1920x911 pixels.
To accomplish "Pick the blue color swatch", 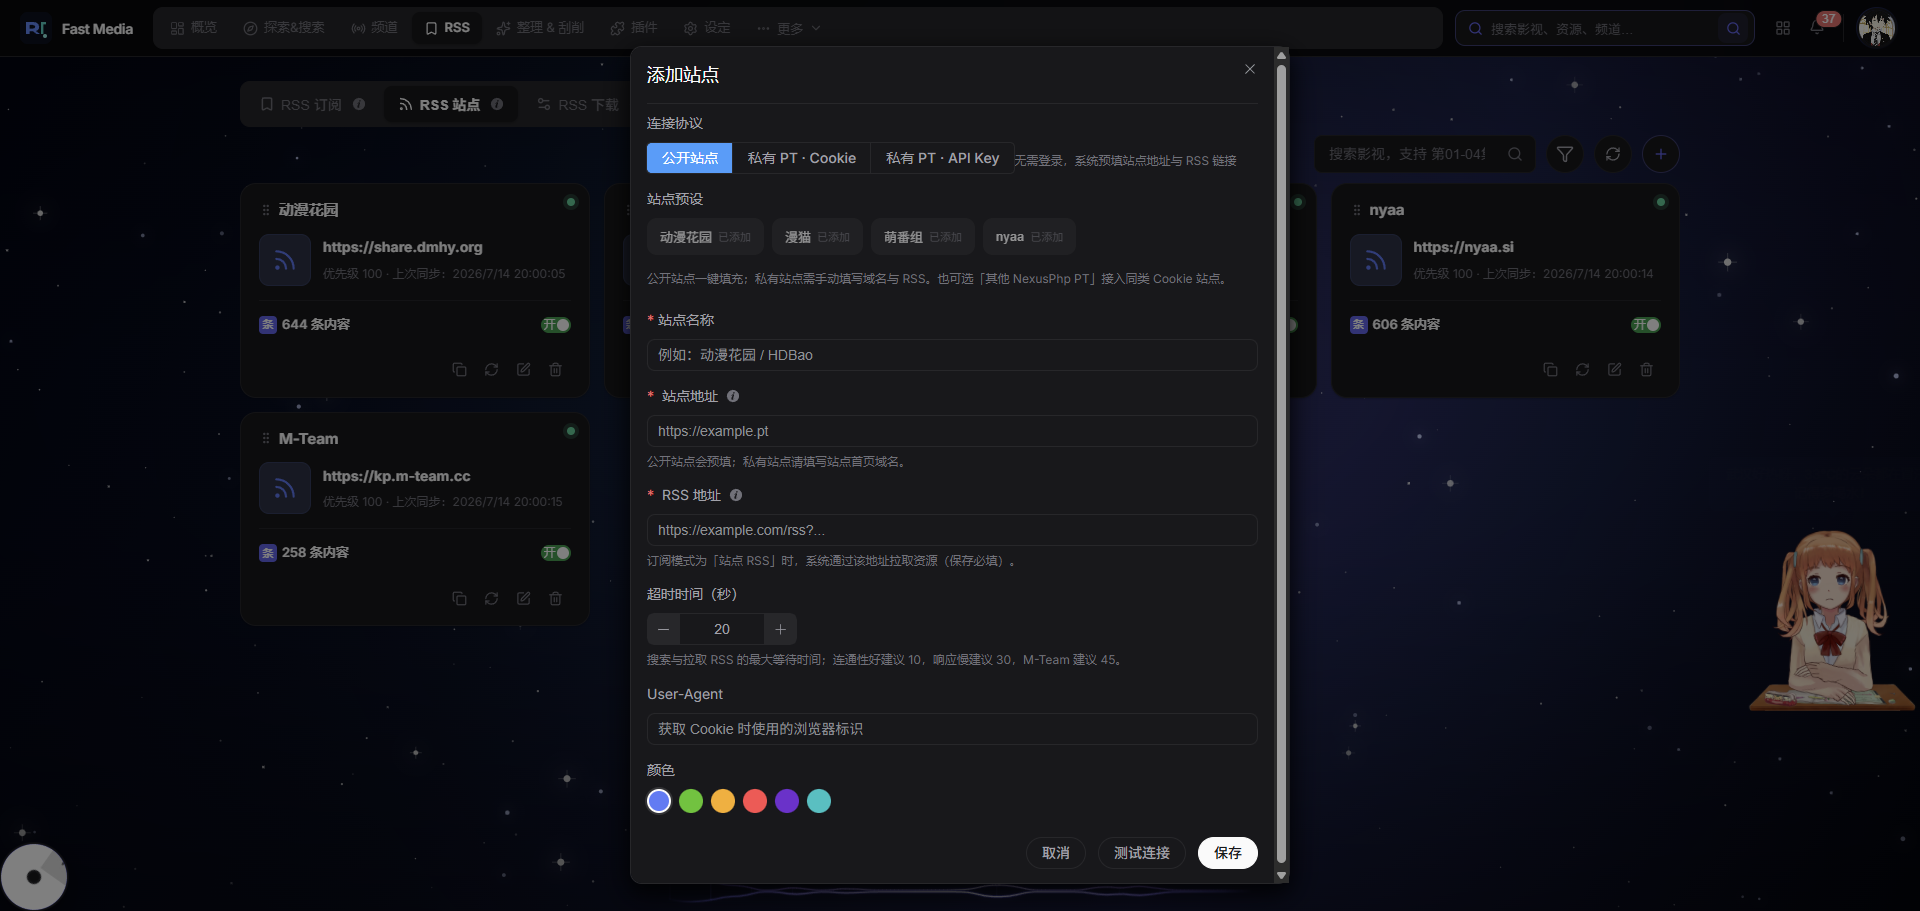I will click(x=659, y=801).
